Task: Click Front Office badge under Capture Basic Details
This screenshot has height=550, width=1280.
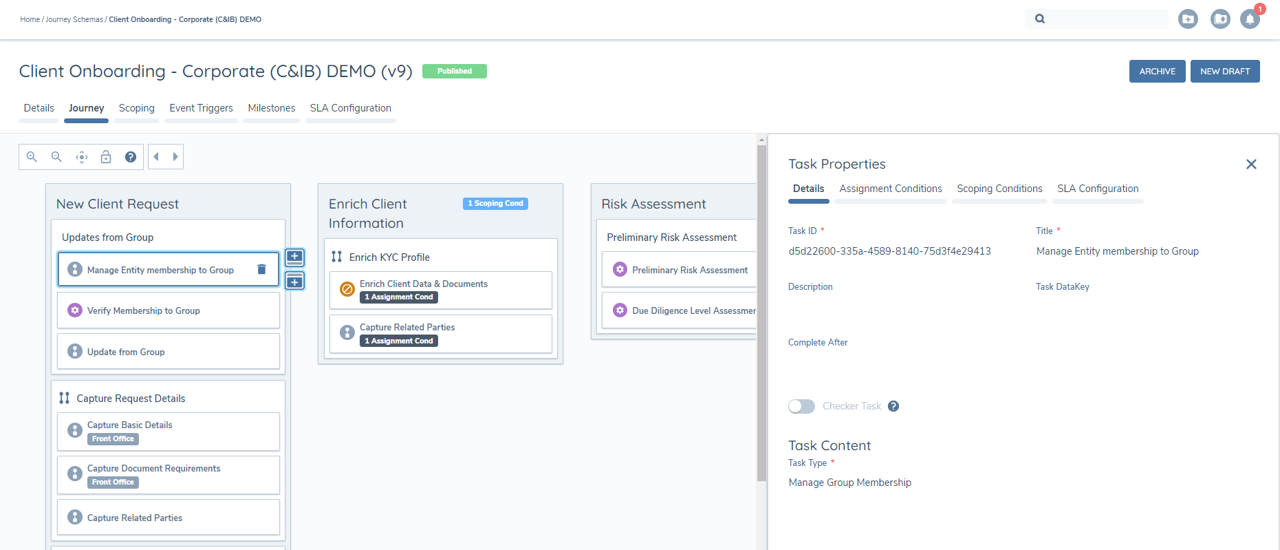Action: (113, 439)
